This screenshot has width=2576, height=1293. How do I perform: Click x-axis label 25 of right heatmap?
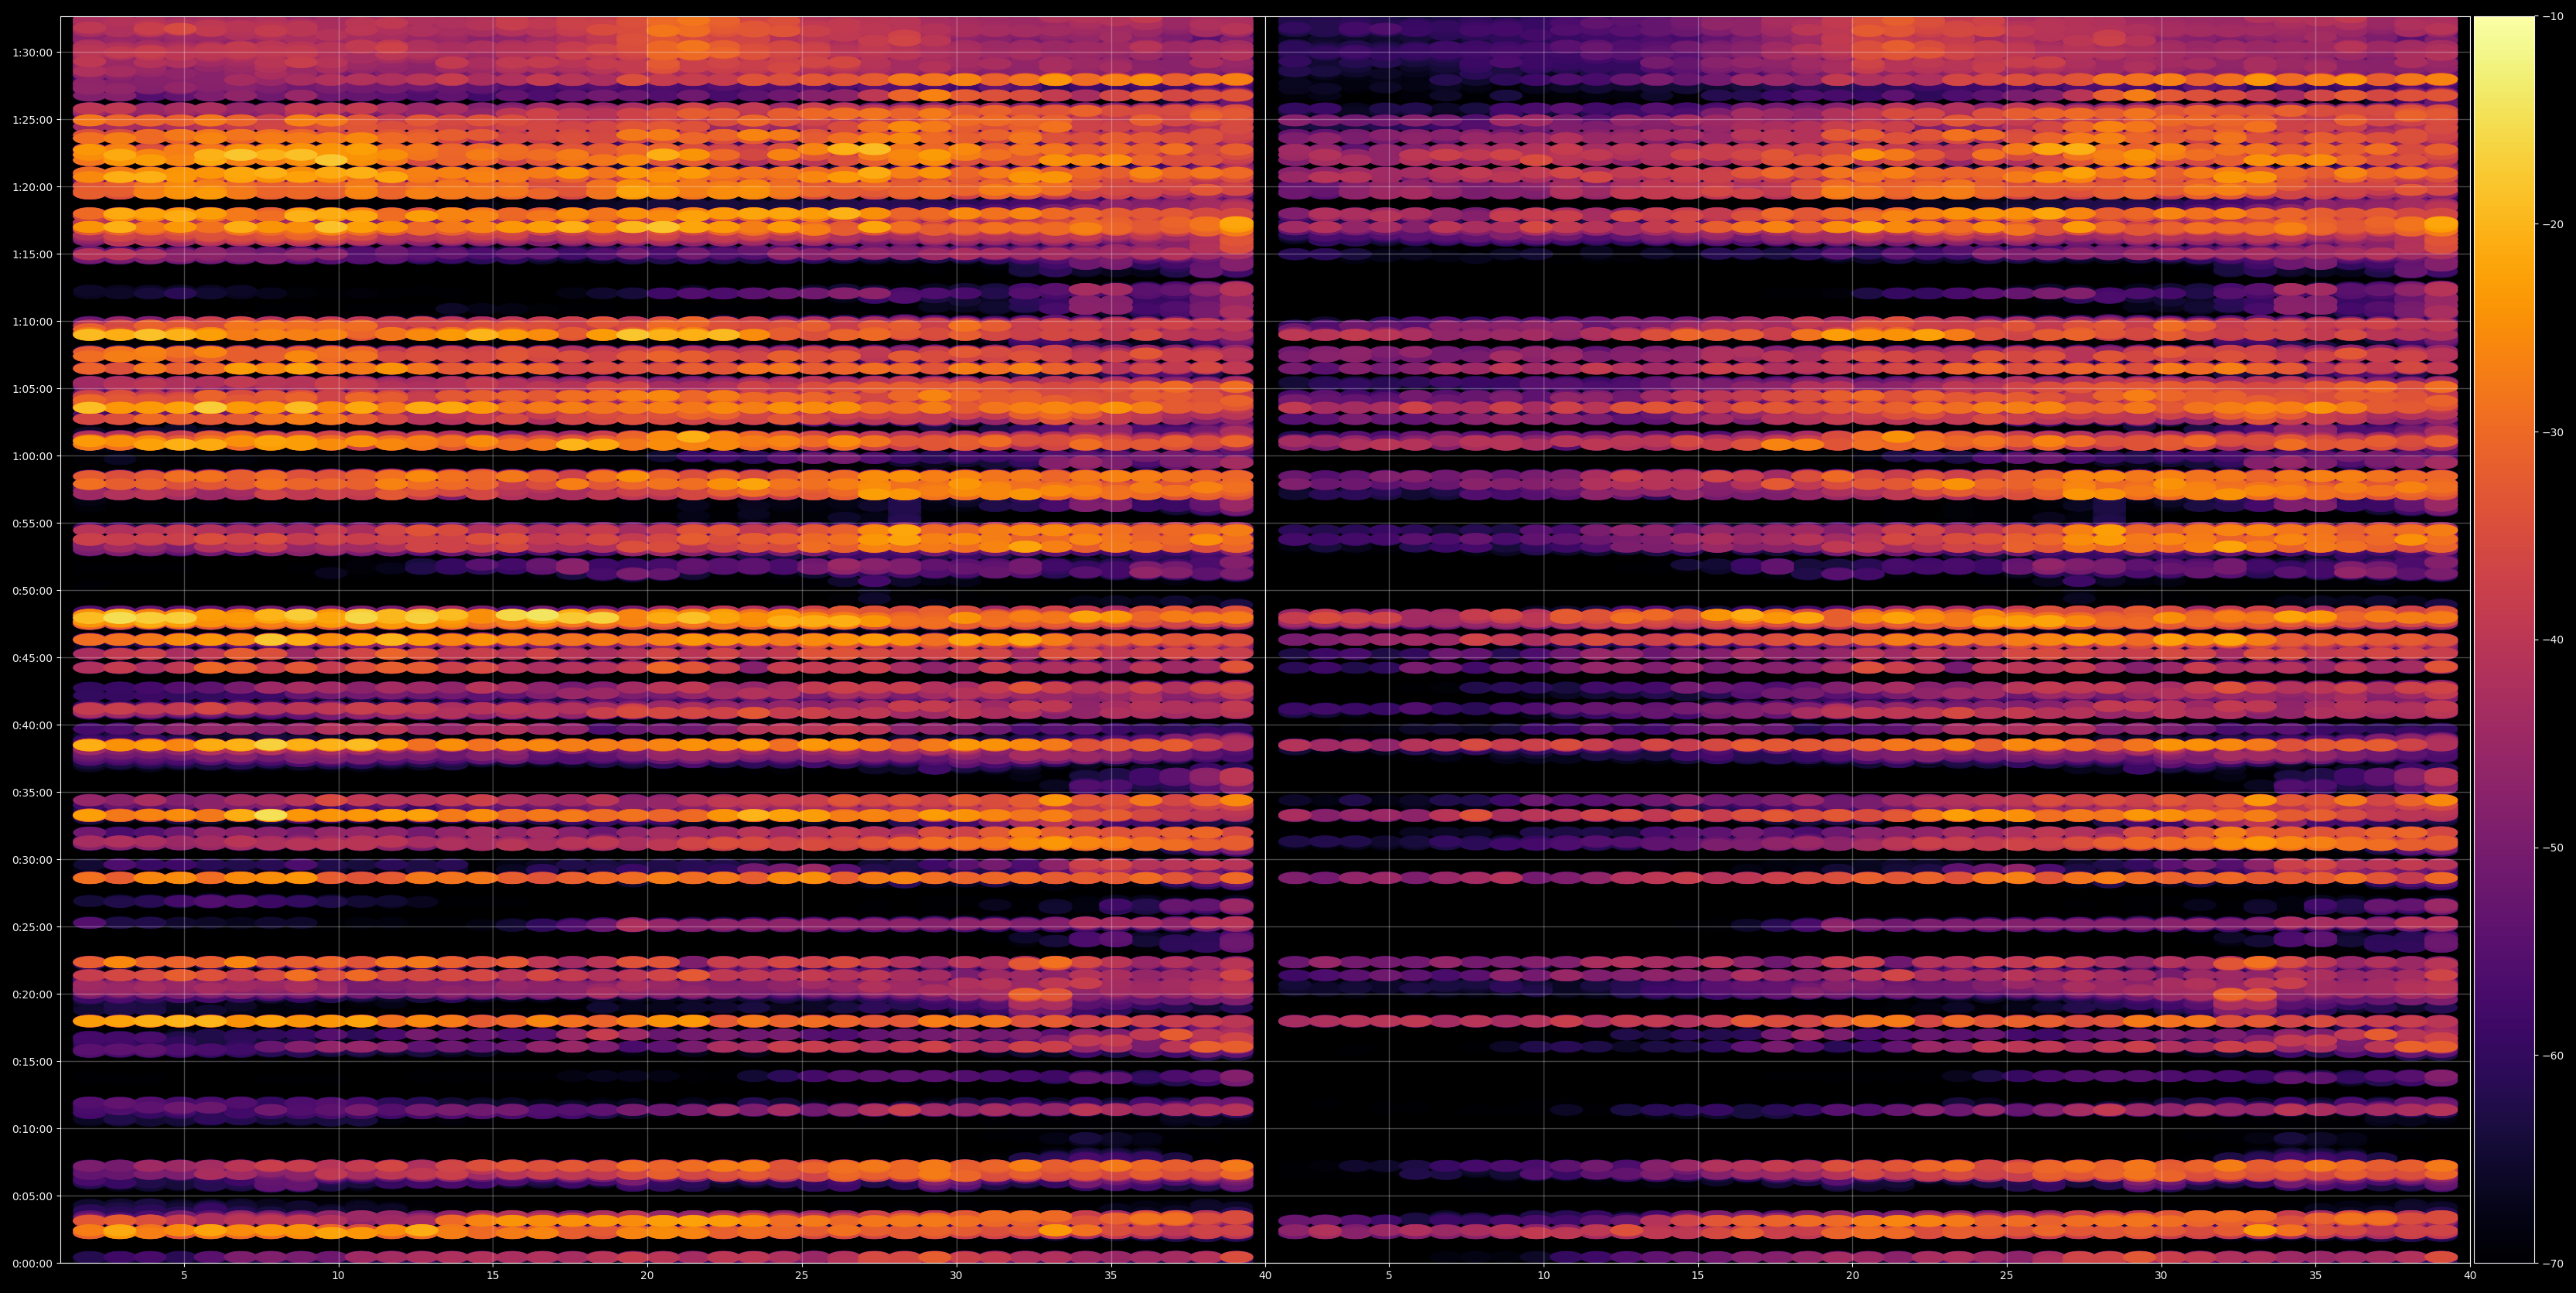point(2007,1276)
